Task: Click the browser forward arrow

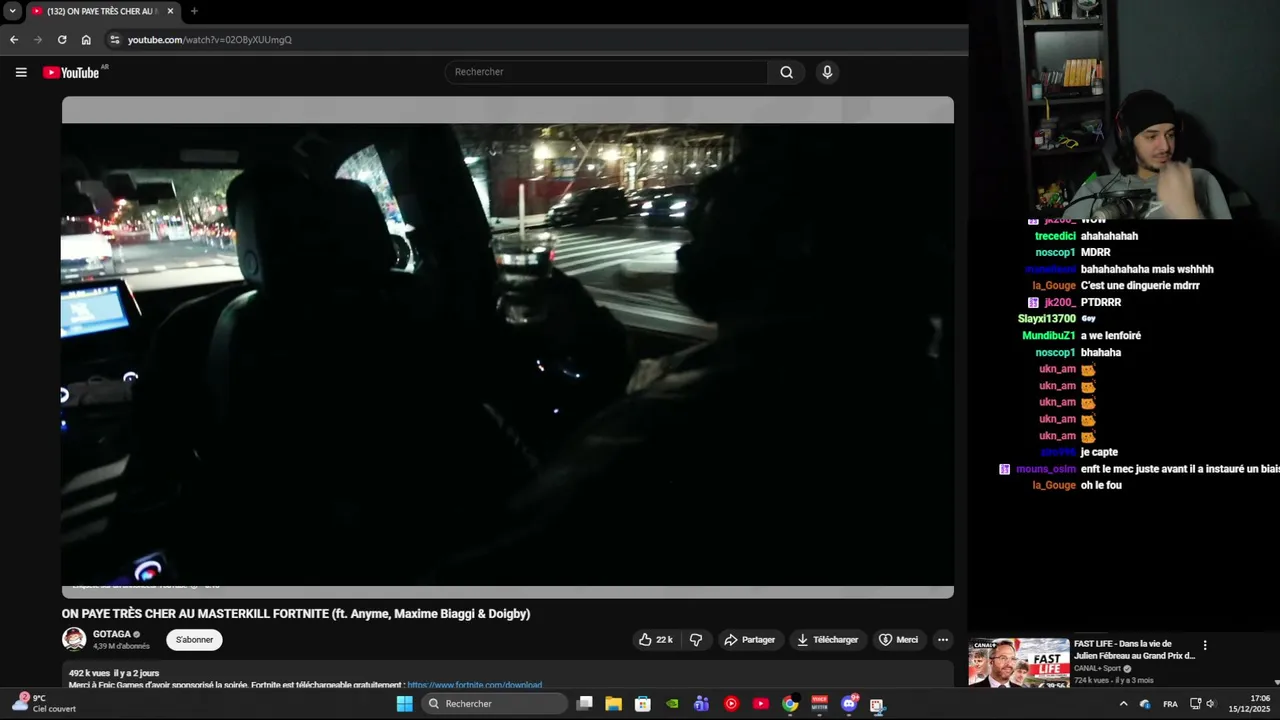Action: click(38, 40)
